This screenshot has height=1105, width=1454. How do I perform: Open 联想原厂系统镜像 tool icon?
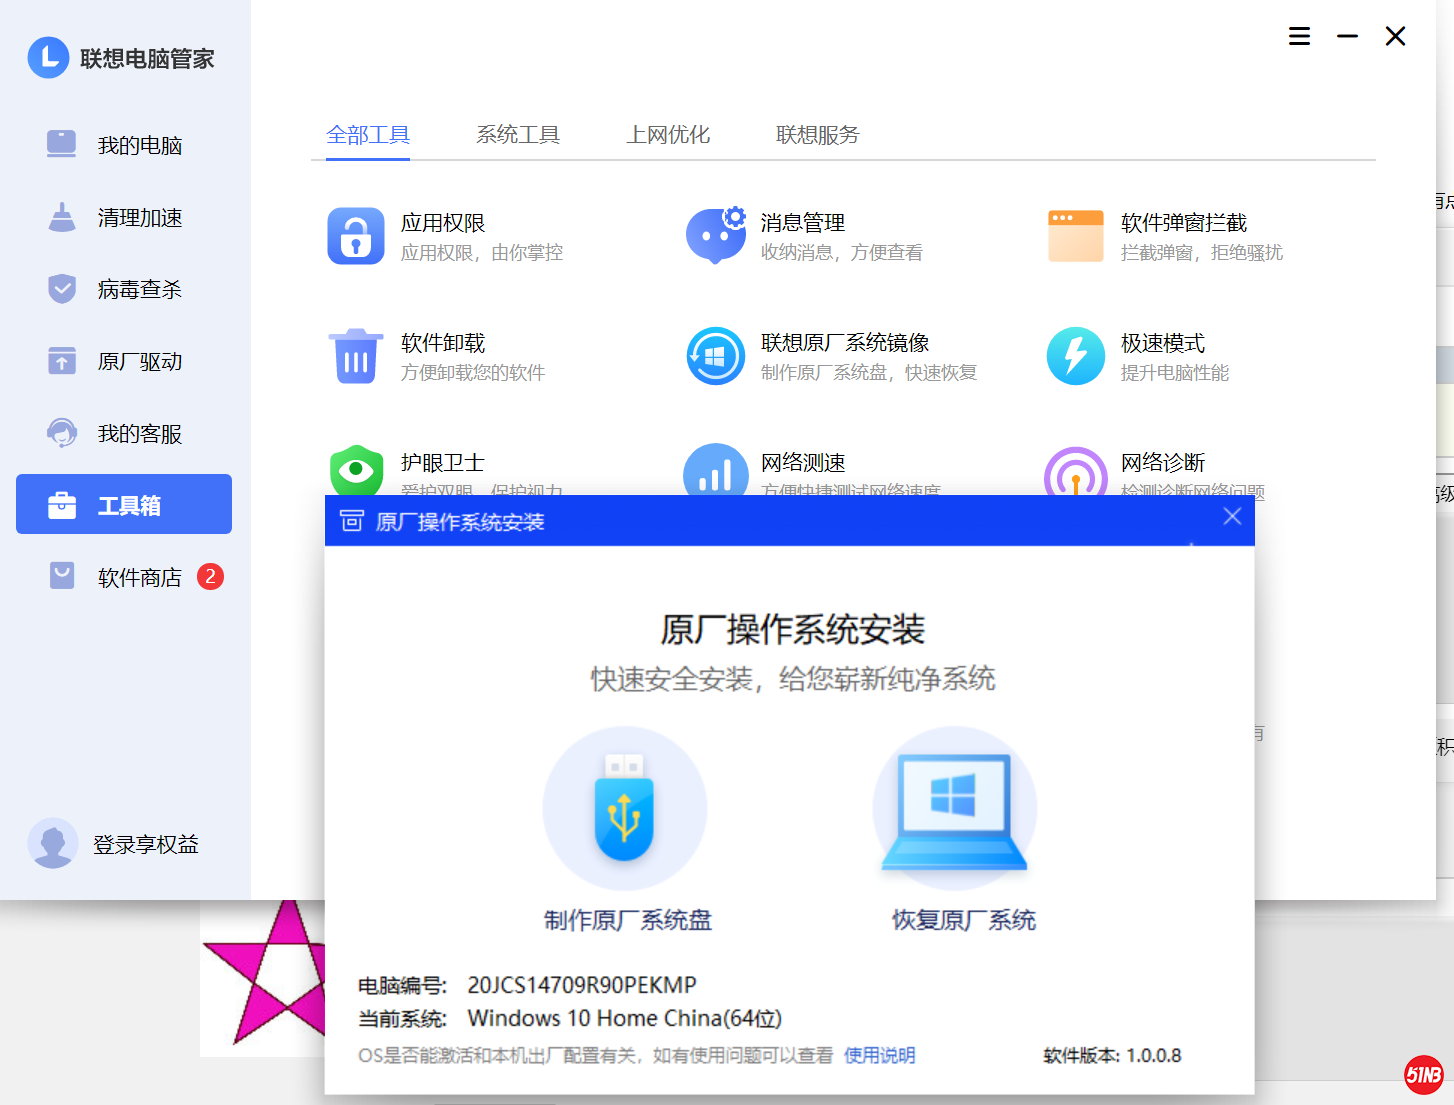click(x=715, y=356)
